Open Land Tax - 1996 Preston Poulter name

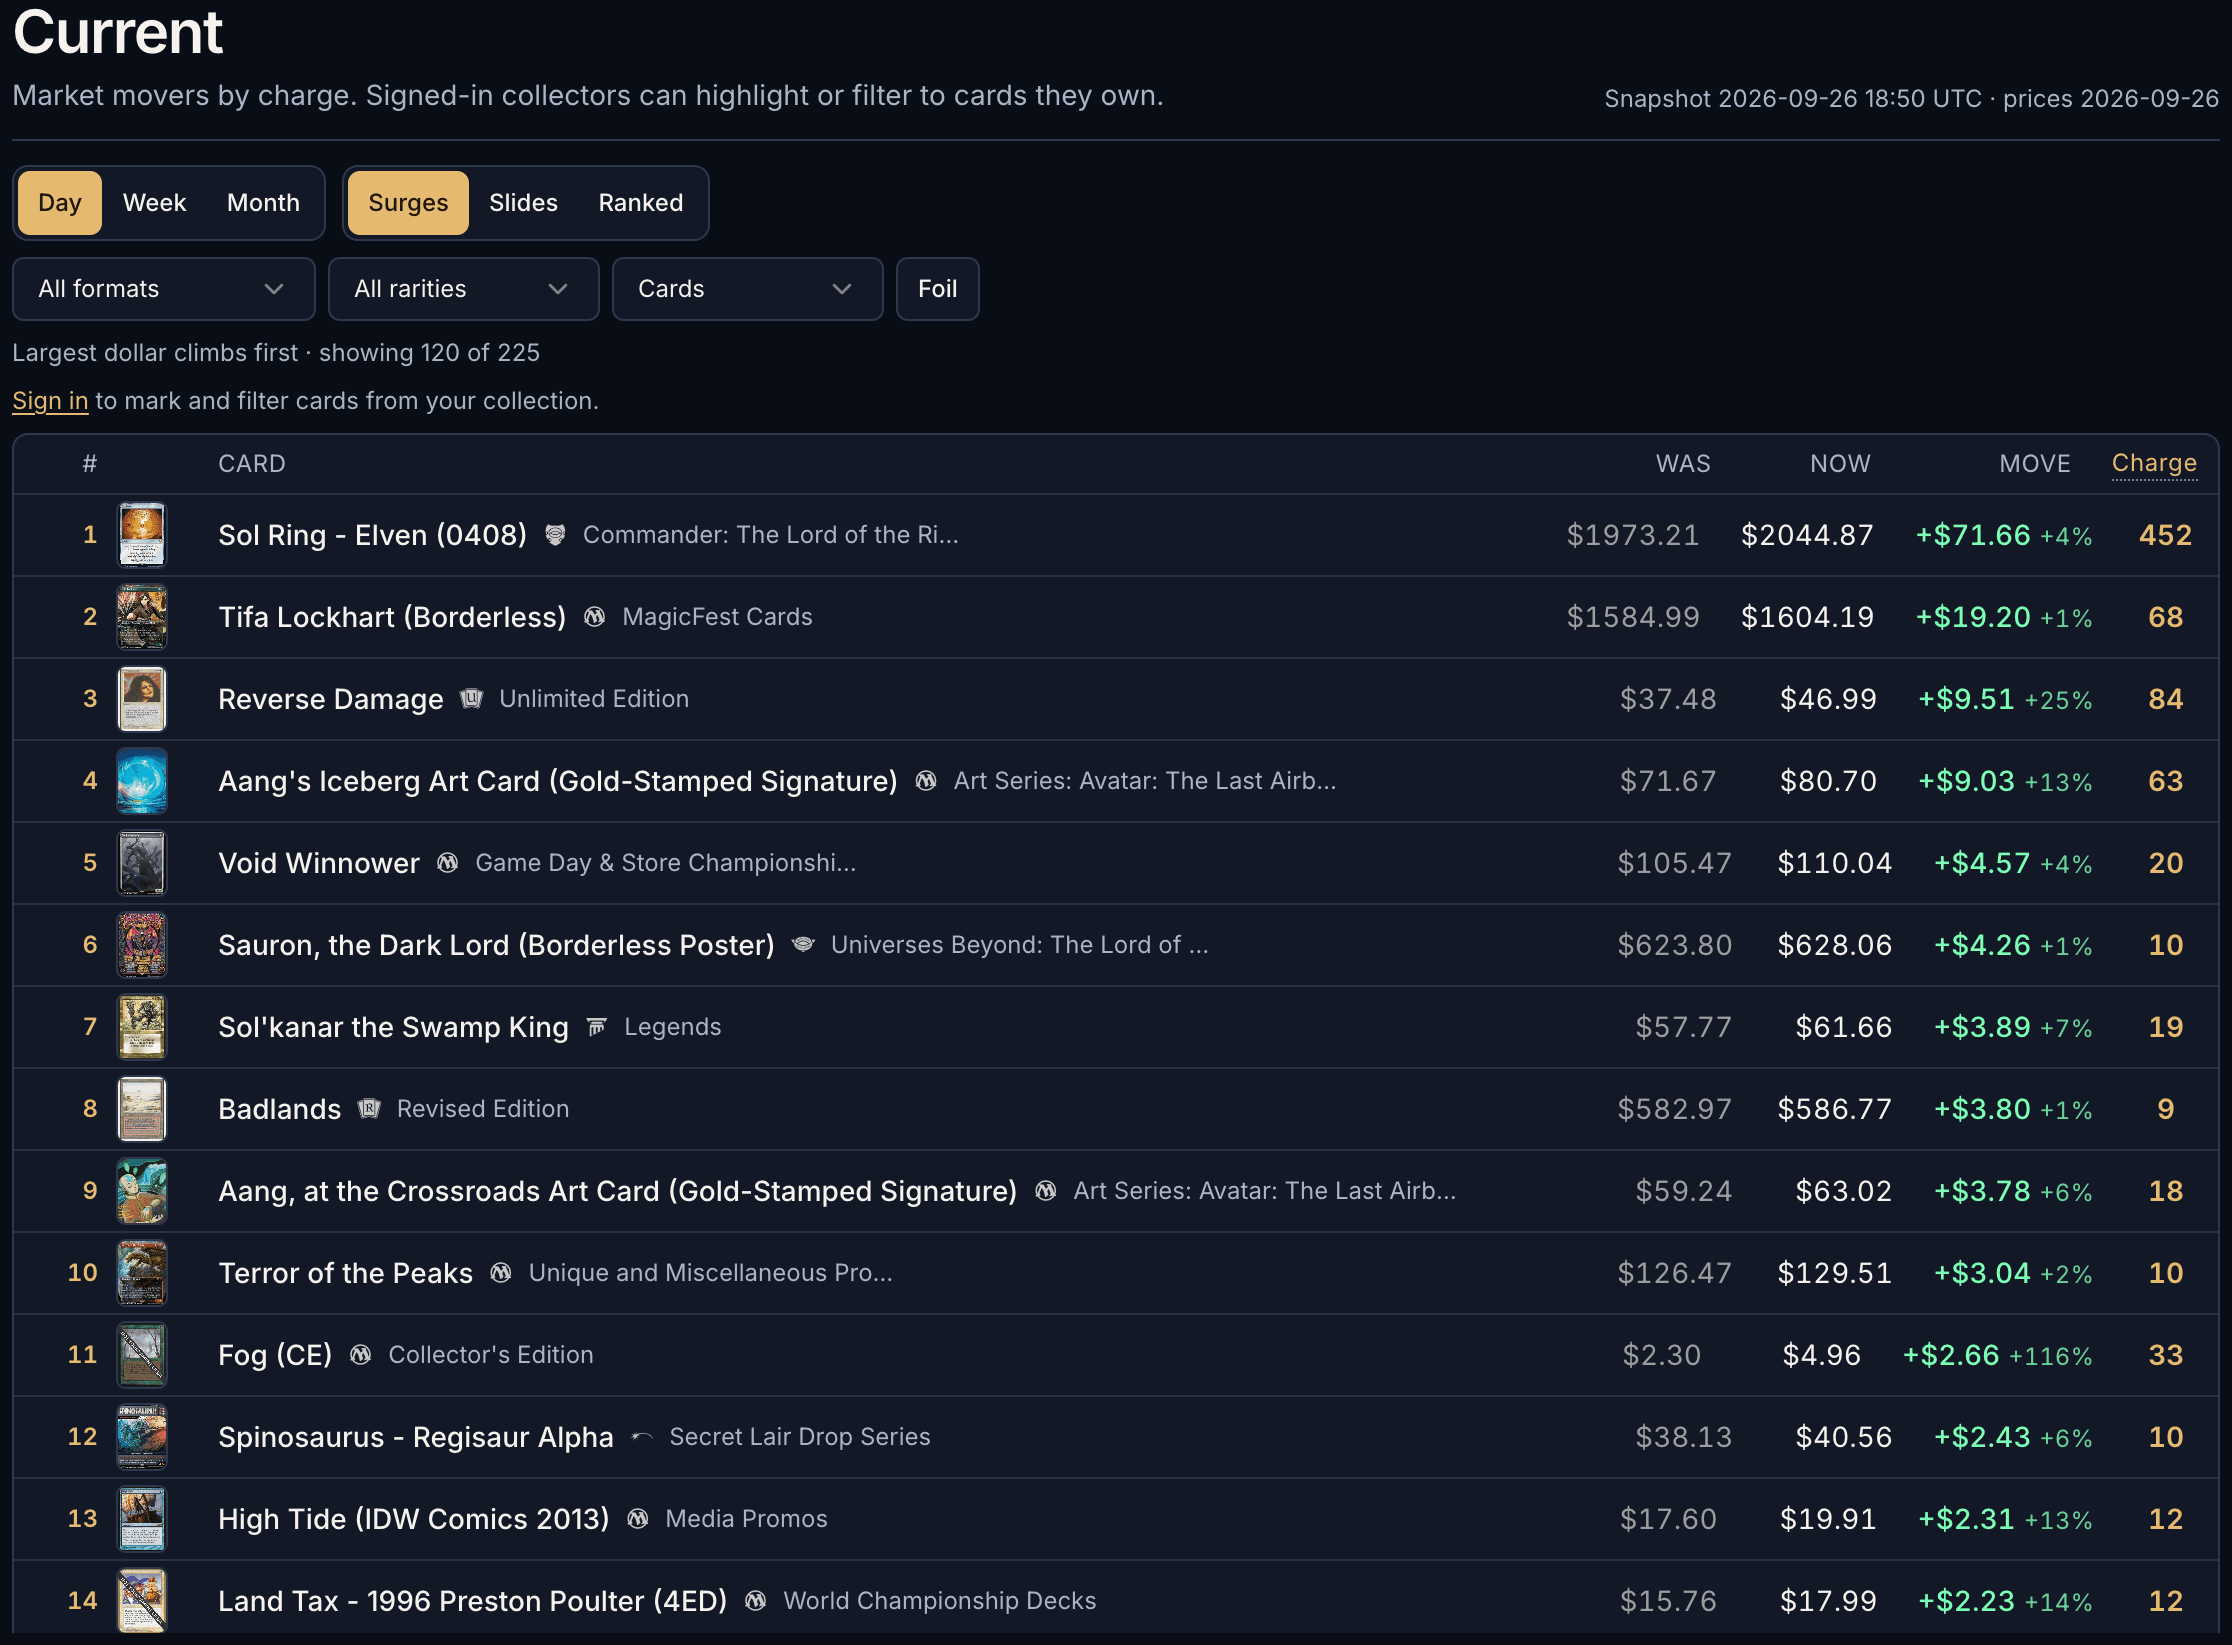[x=473, y=1601]
